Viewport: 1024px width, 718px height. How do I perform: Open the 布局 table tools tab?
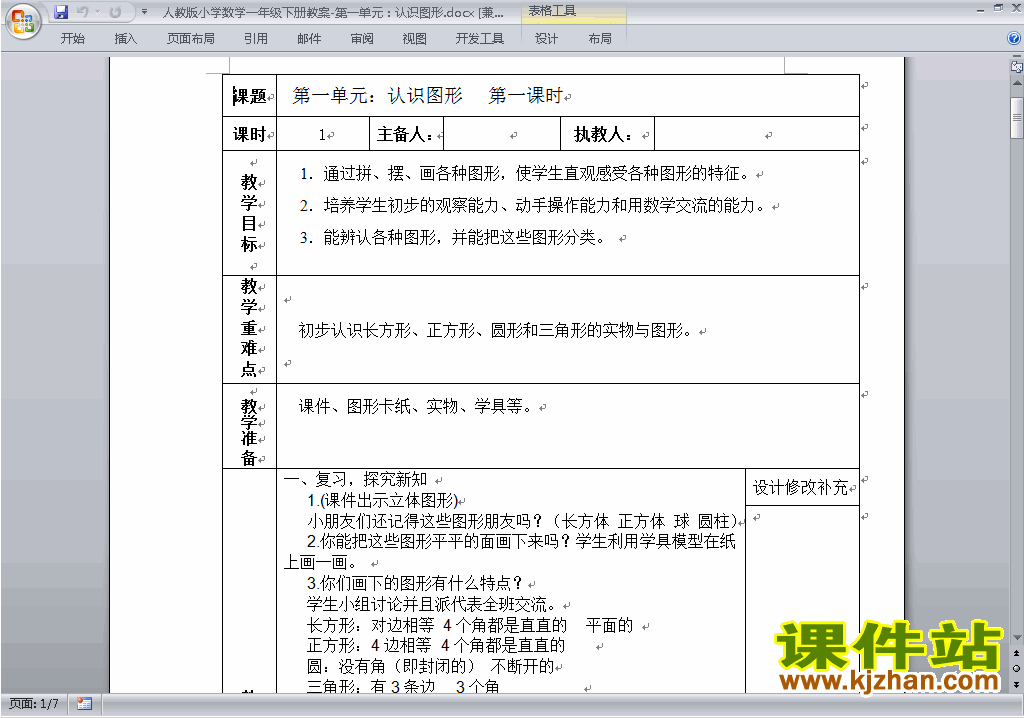pyautogui.click(x=600, y=39)
